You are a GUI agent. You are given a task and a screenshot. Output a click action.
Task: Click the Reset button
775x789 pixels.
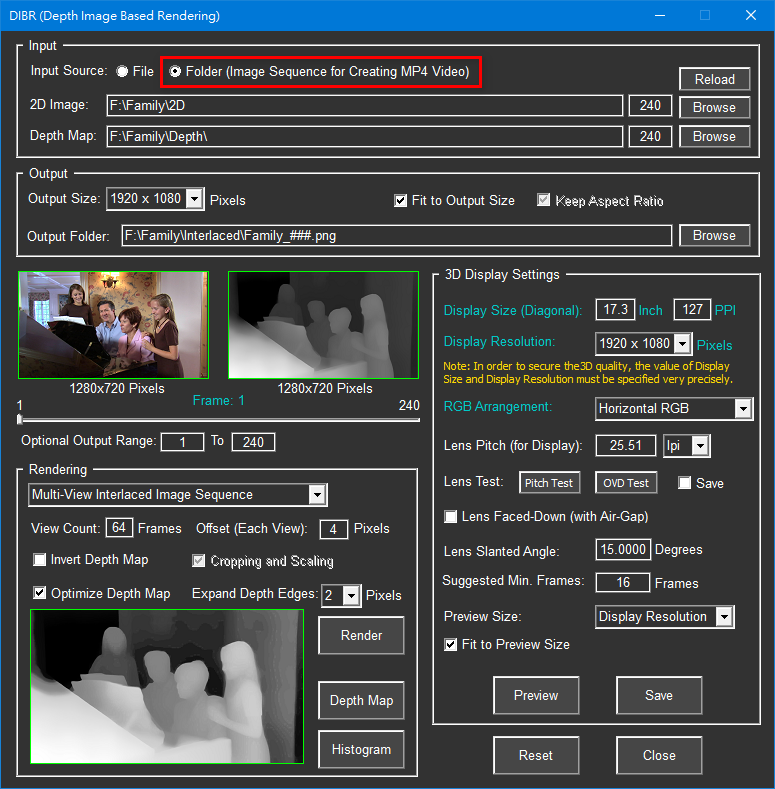pos(536,755)
